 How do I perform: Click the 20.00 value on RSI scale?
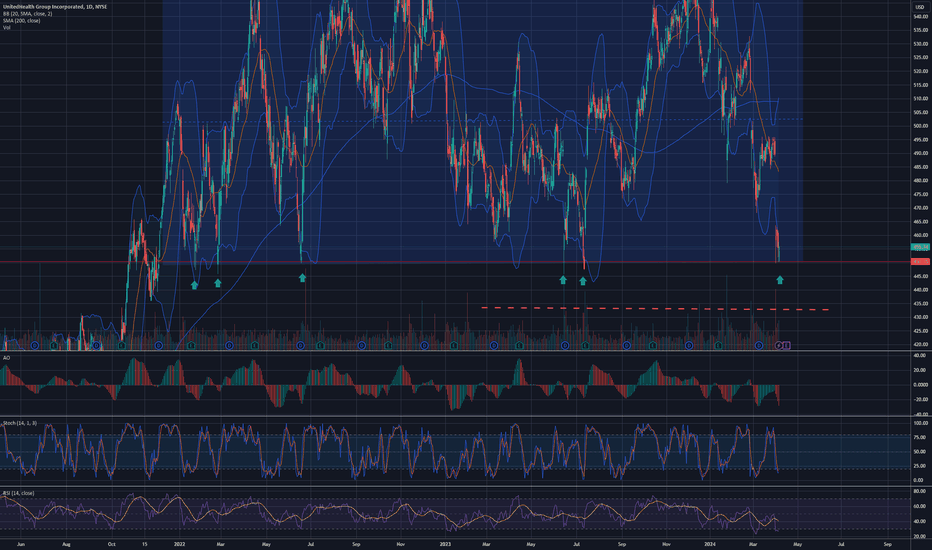pyautogui.click(x=920, y=536)
